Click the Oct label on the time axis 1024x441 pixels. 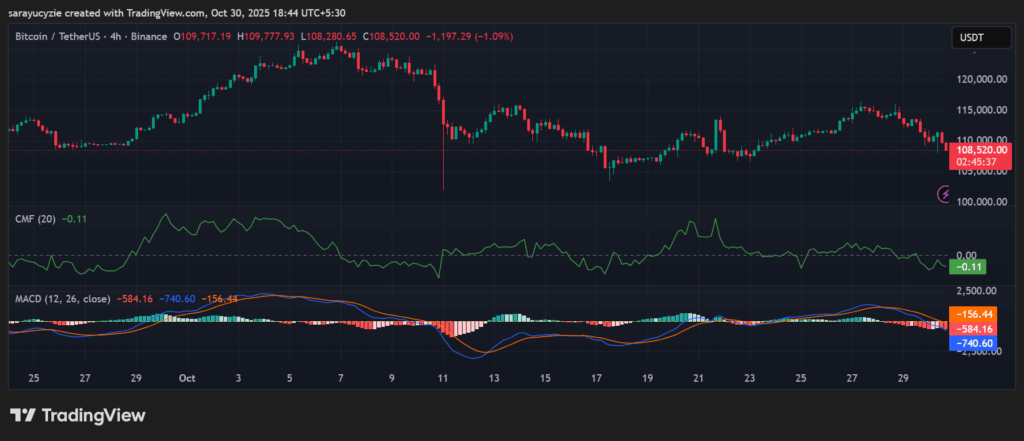pos(186,379)
